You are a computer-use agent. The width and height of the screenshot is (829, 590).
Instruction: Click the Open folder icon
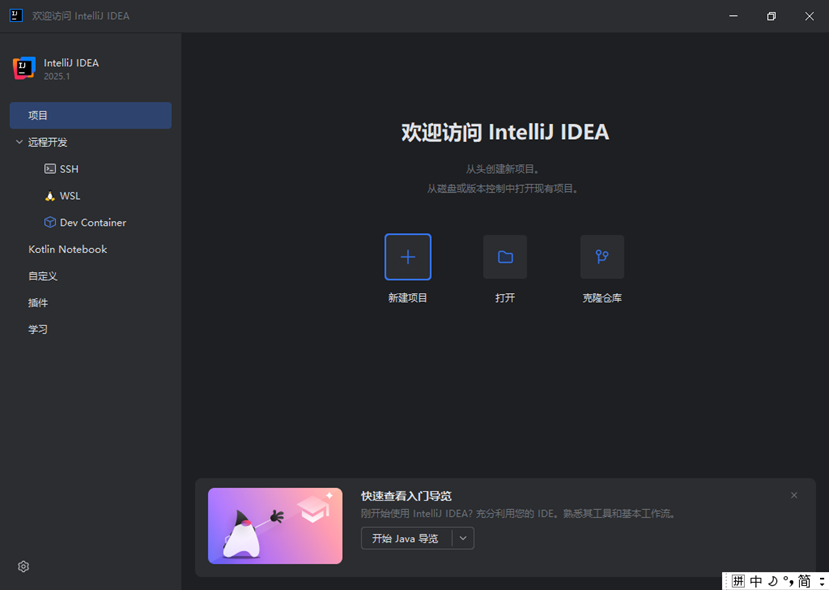pyautogui.click(x=505, y=257)
